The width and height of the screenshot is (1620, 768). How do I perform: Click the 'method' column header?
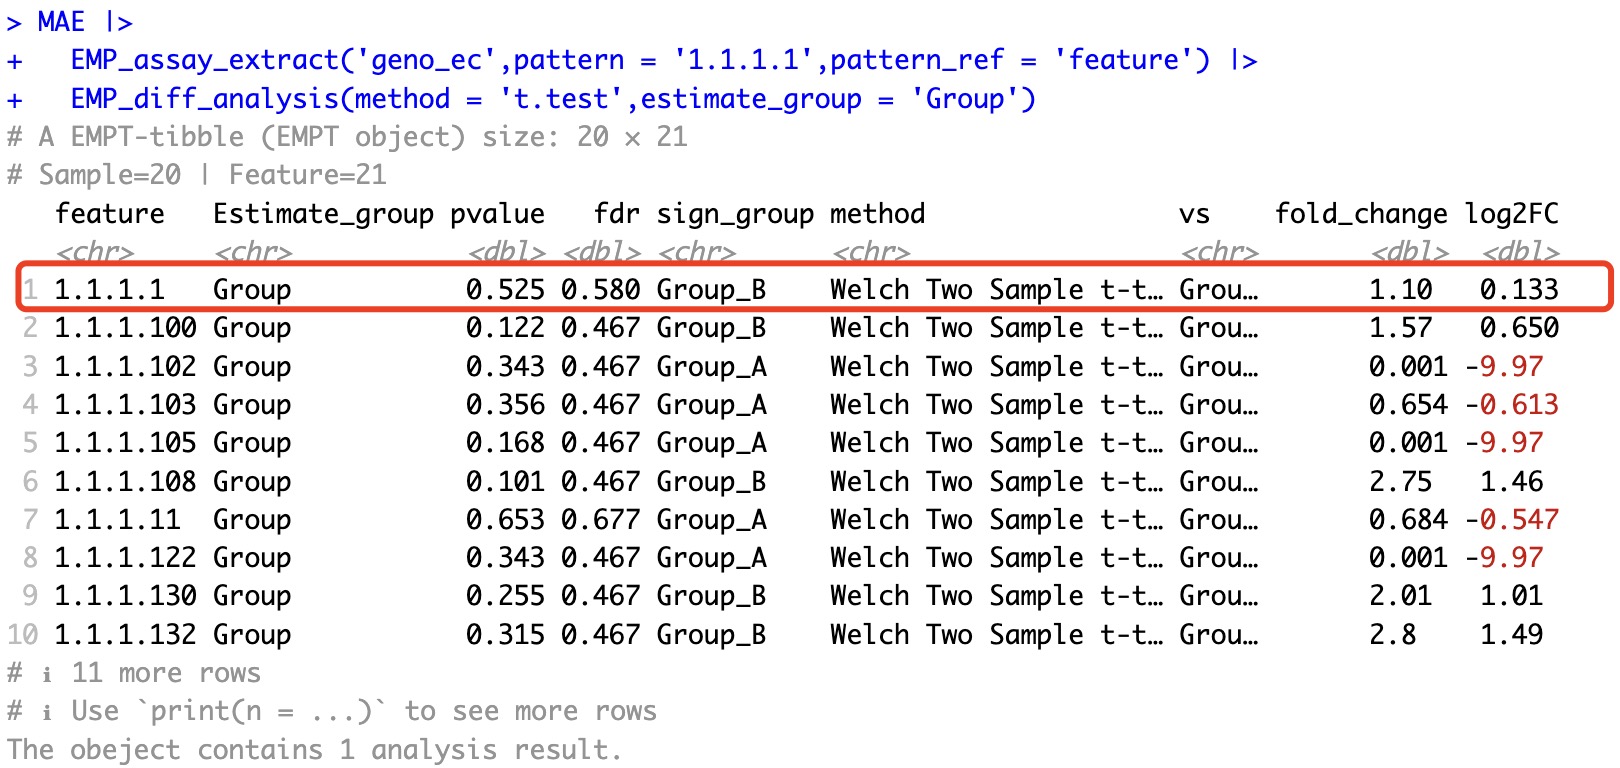(877, 214)
